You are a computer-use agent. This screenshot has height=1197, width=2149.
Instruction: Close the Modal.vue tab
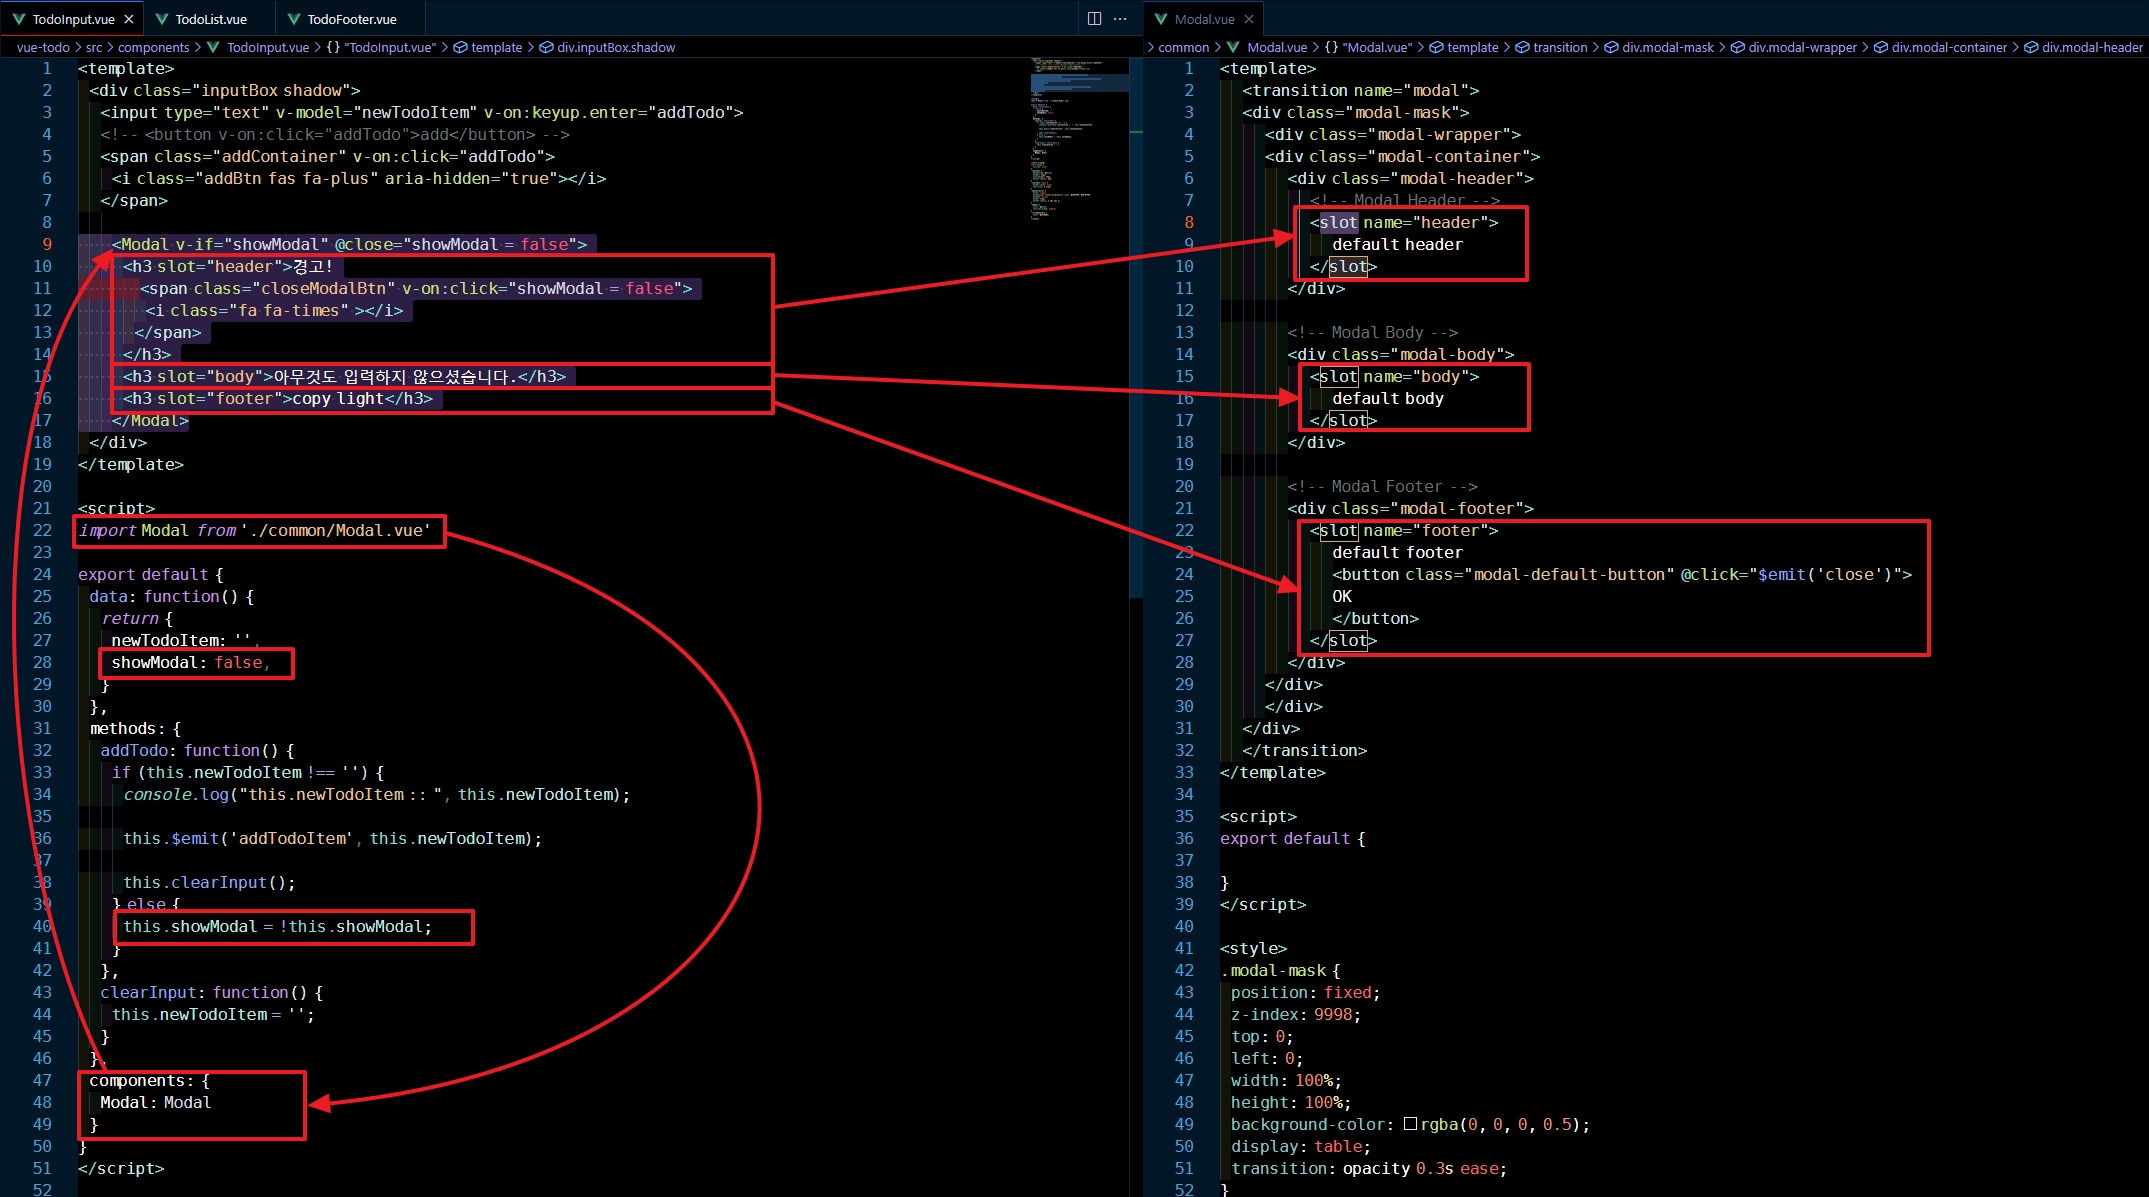tap(1249, 19)
